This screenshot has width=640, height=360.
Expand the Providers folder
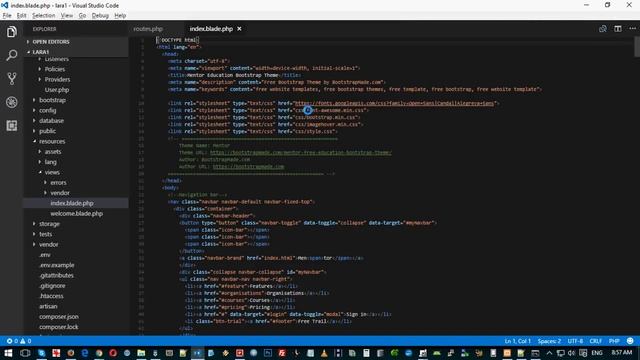(57, 79)
